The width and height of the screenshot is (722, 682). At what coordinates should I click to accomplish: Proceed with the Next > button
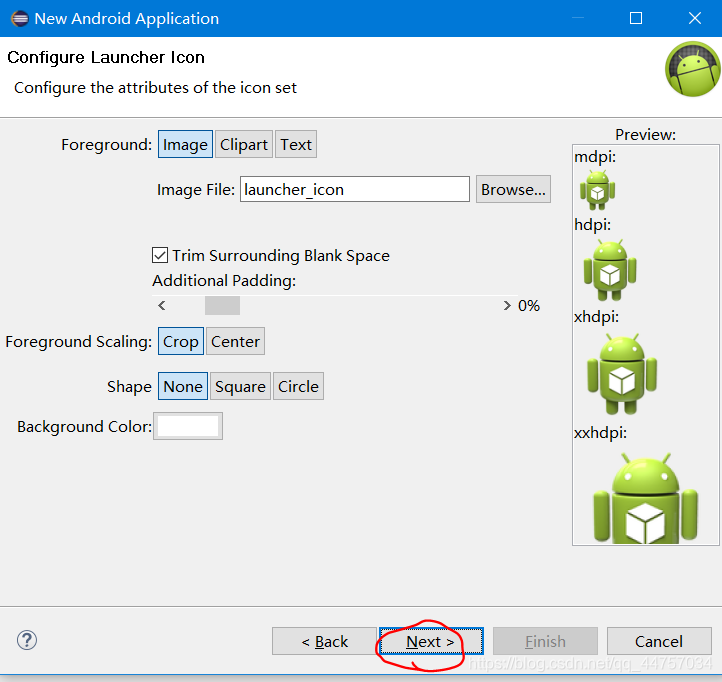[431, 641]
